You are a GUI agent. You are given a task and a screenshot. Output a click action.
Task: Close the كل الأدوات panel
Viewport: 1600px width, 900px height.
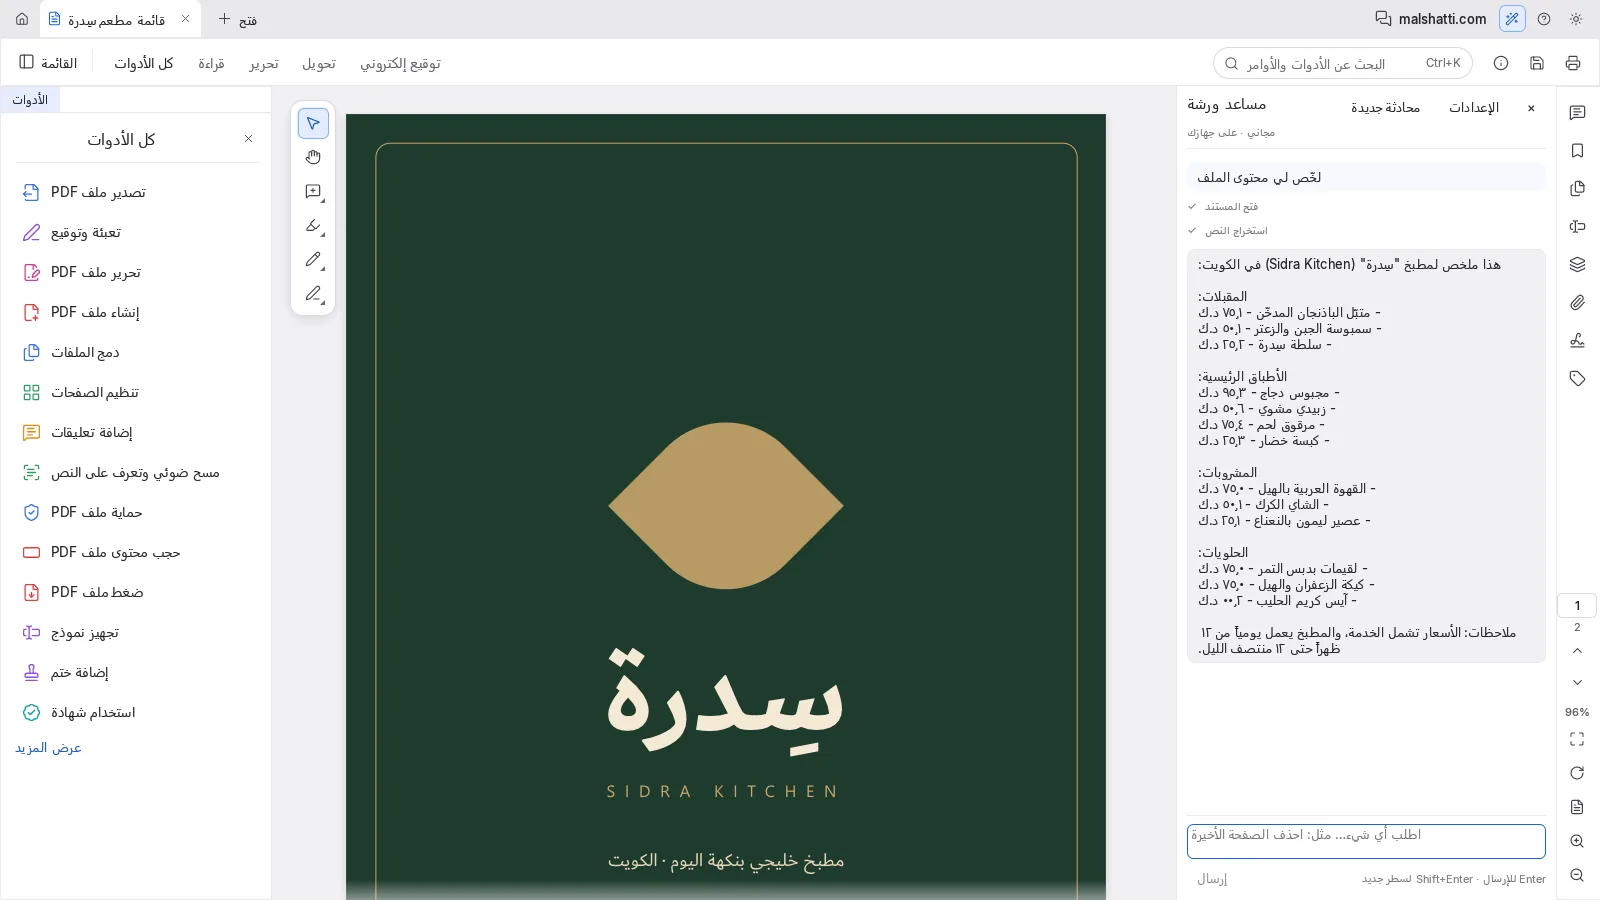[x=249, y=139]
